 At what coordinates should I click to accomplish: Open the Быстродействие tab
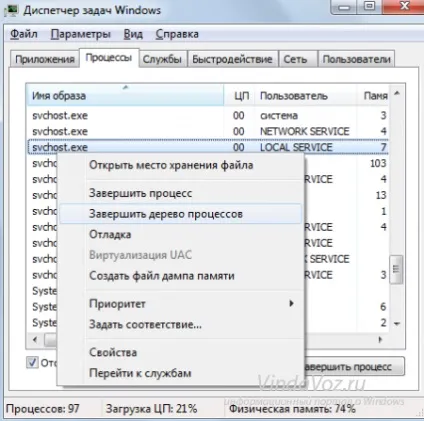(x=232, y=59)
